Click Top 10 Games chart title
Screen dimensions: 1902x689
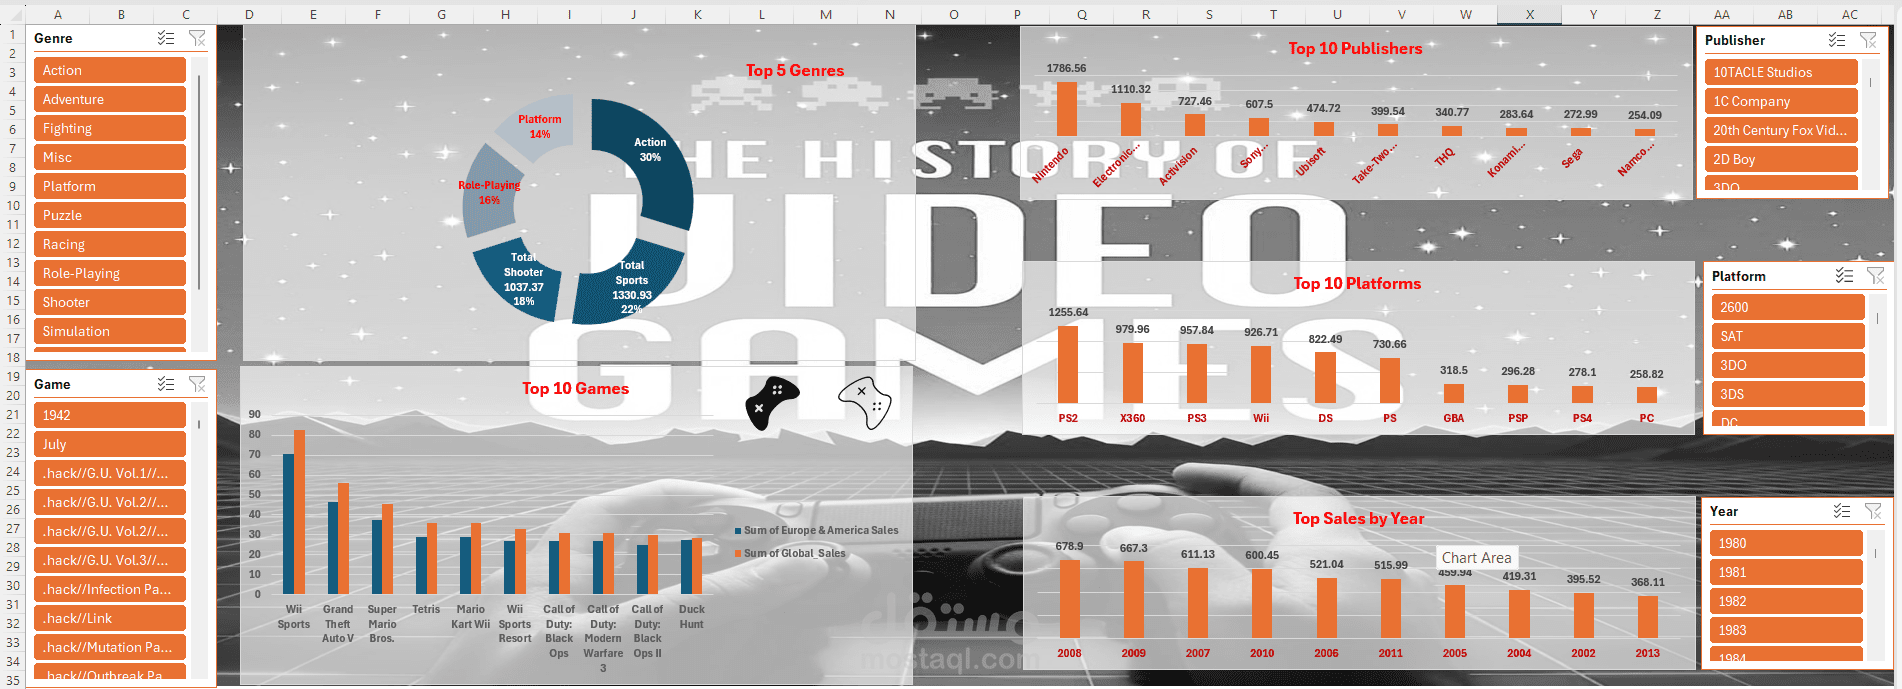(x=575, y=388)
